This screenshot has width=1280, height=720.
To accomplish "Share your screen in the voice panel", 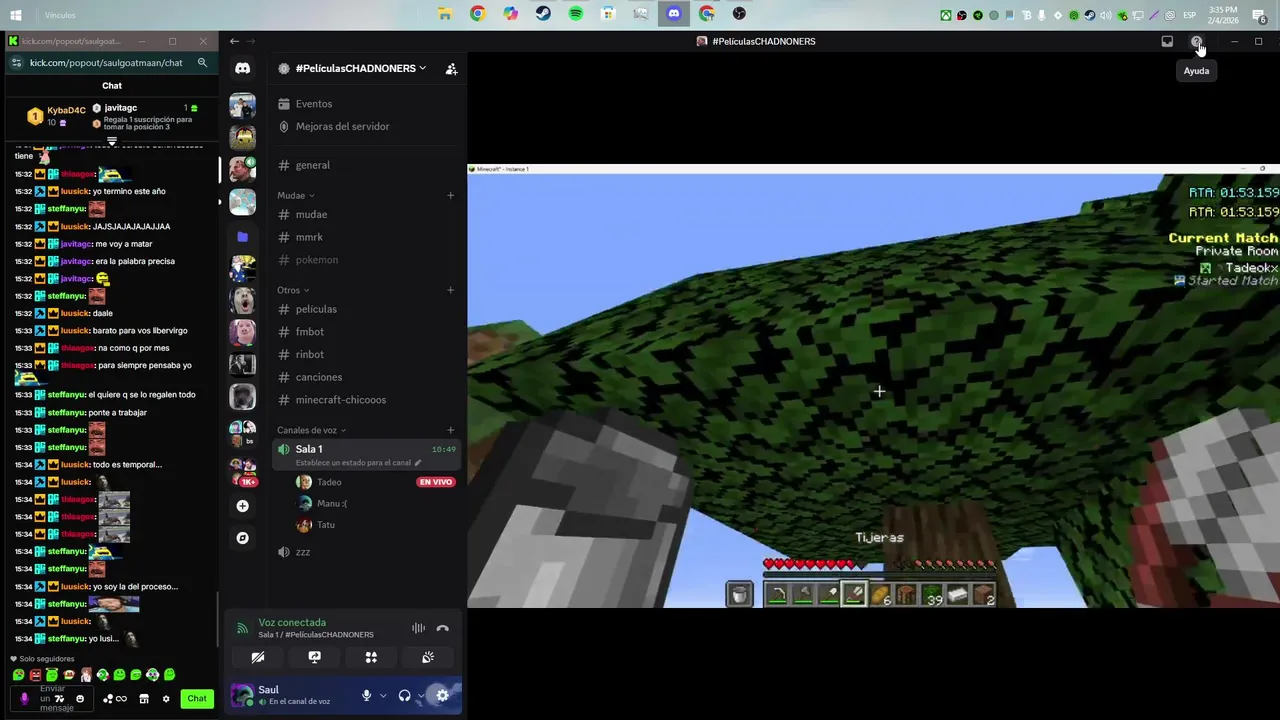I will pyautogui.click(x=314, y=657).
